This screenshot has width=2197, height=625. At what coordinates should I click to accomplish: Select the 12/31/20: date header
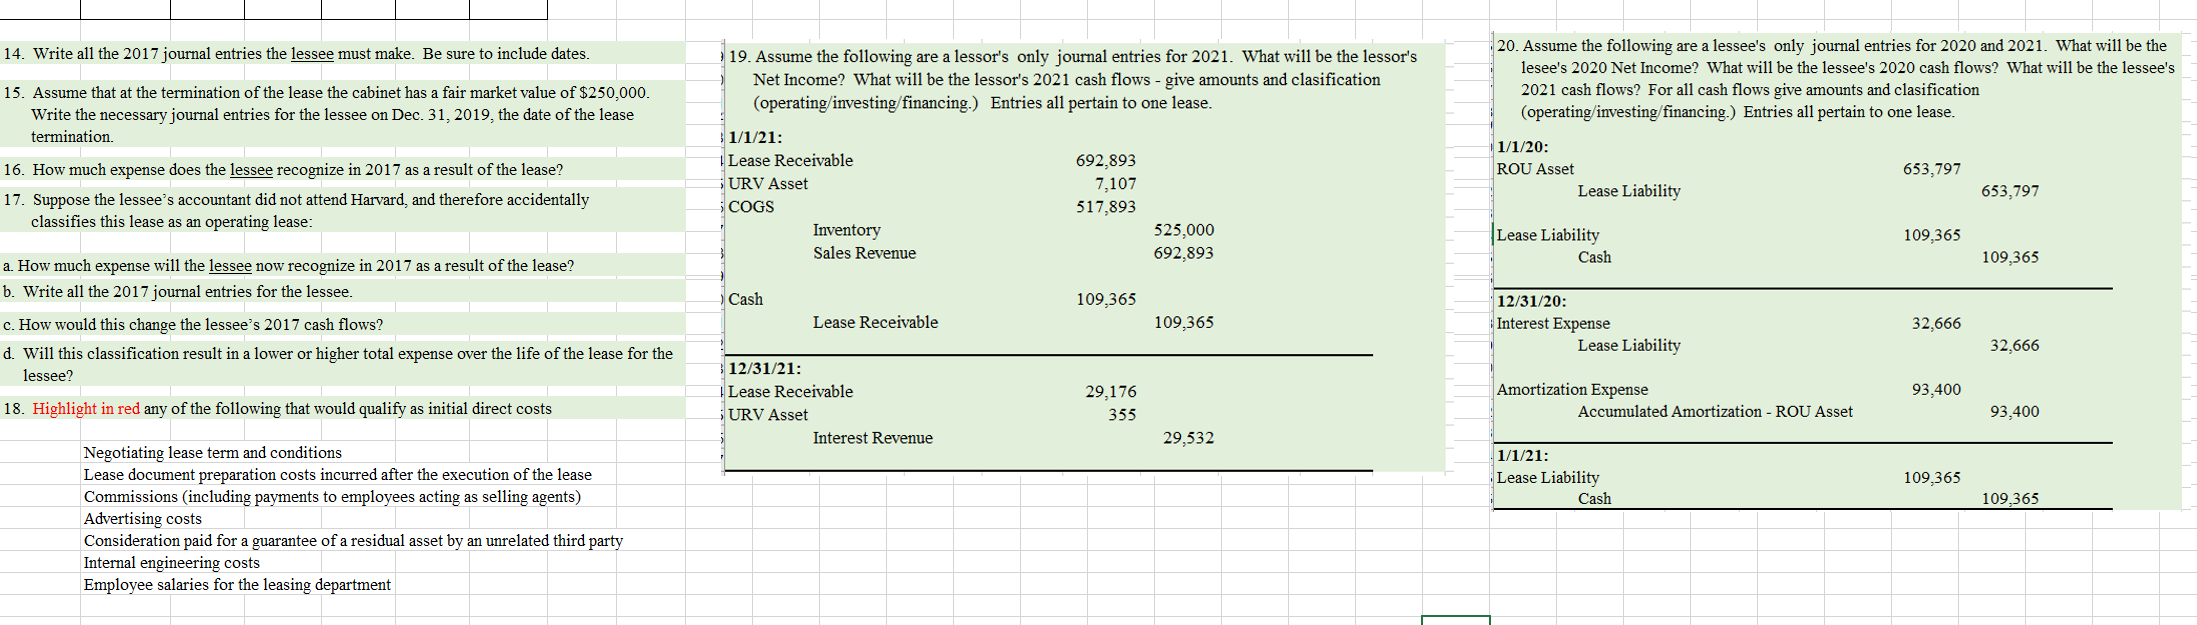coord(1532,301)
